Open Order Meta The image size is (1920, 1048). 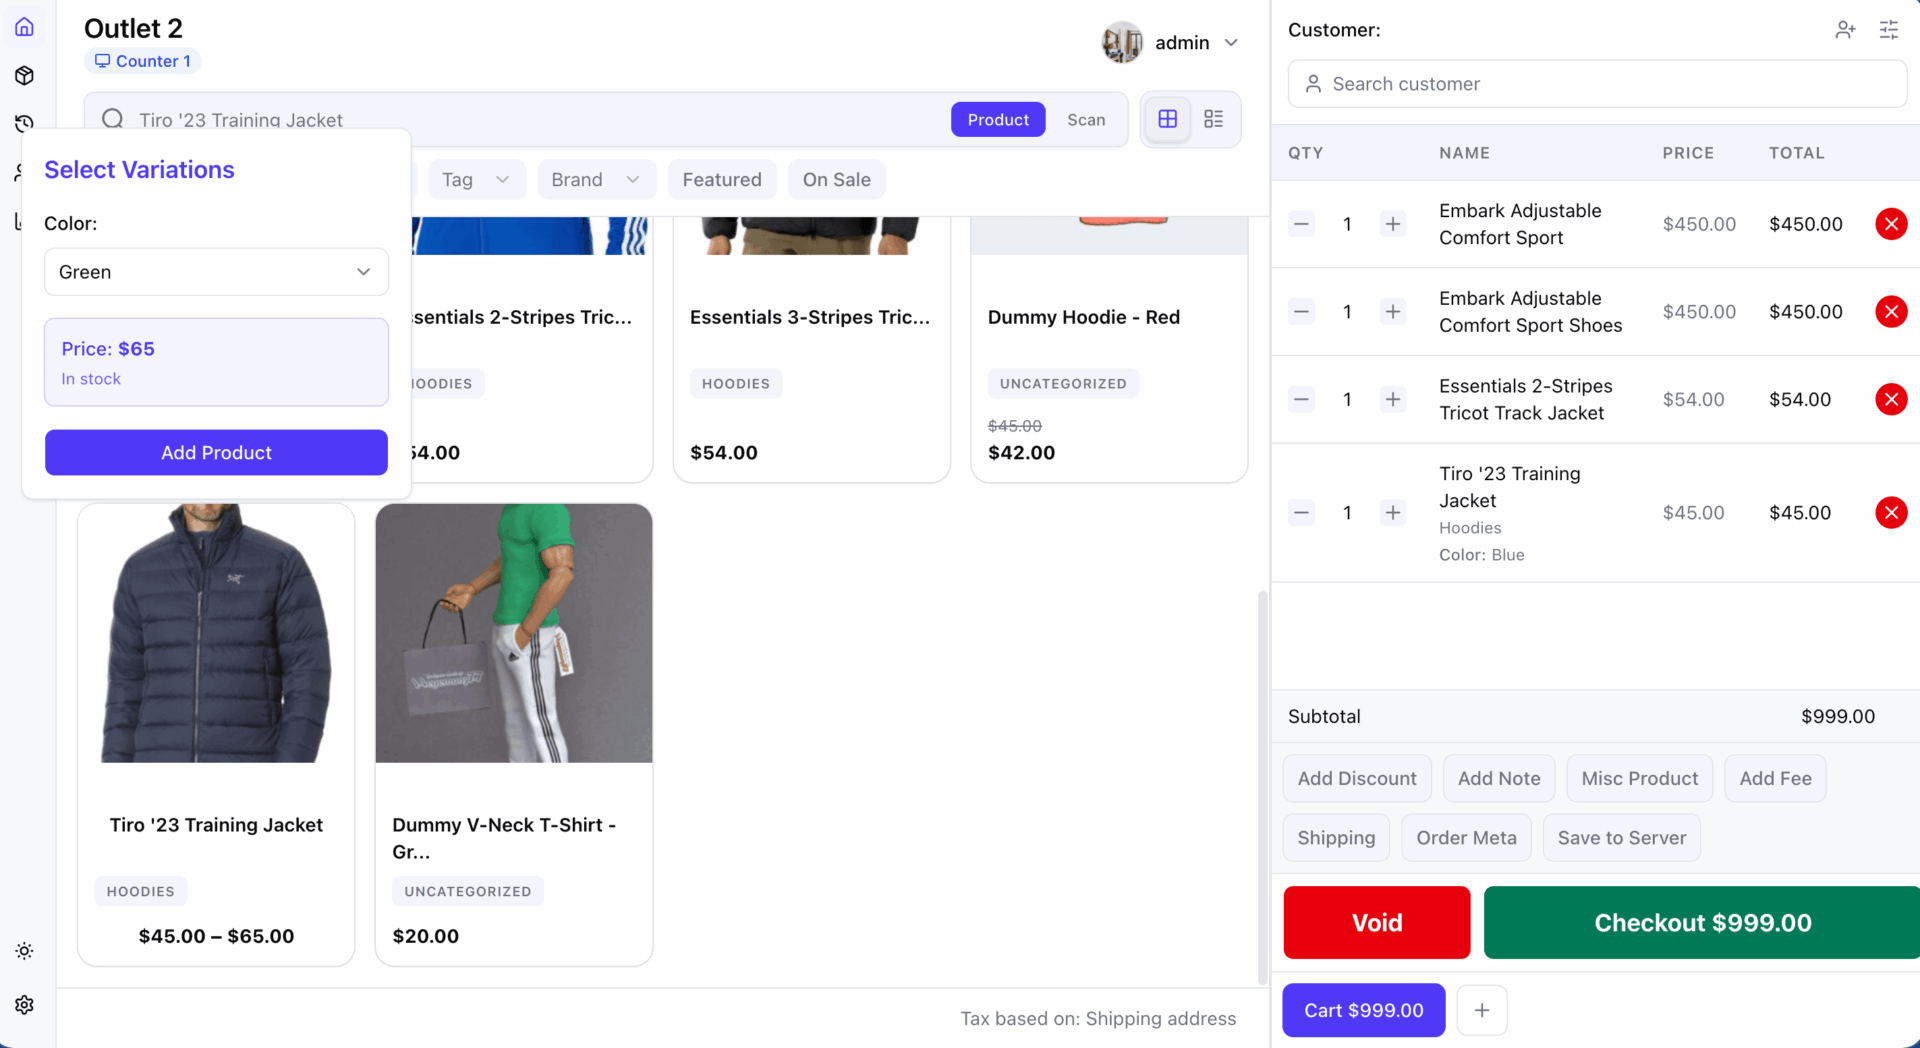pos(1467,838)
